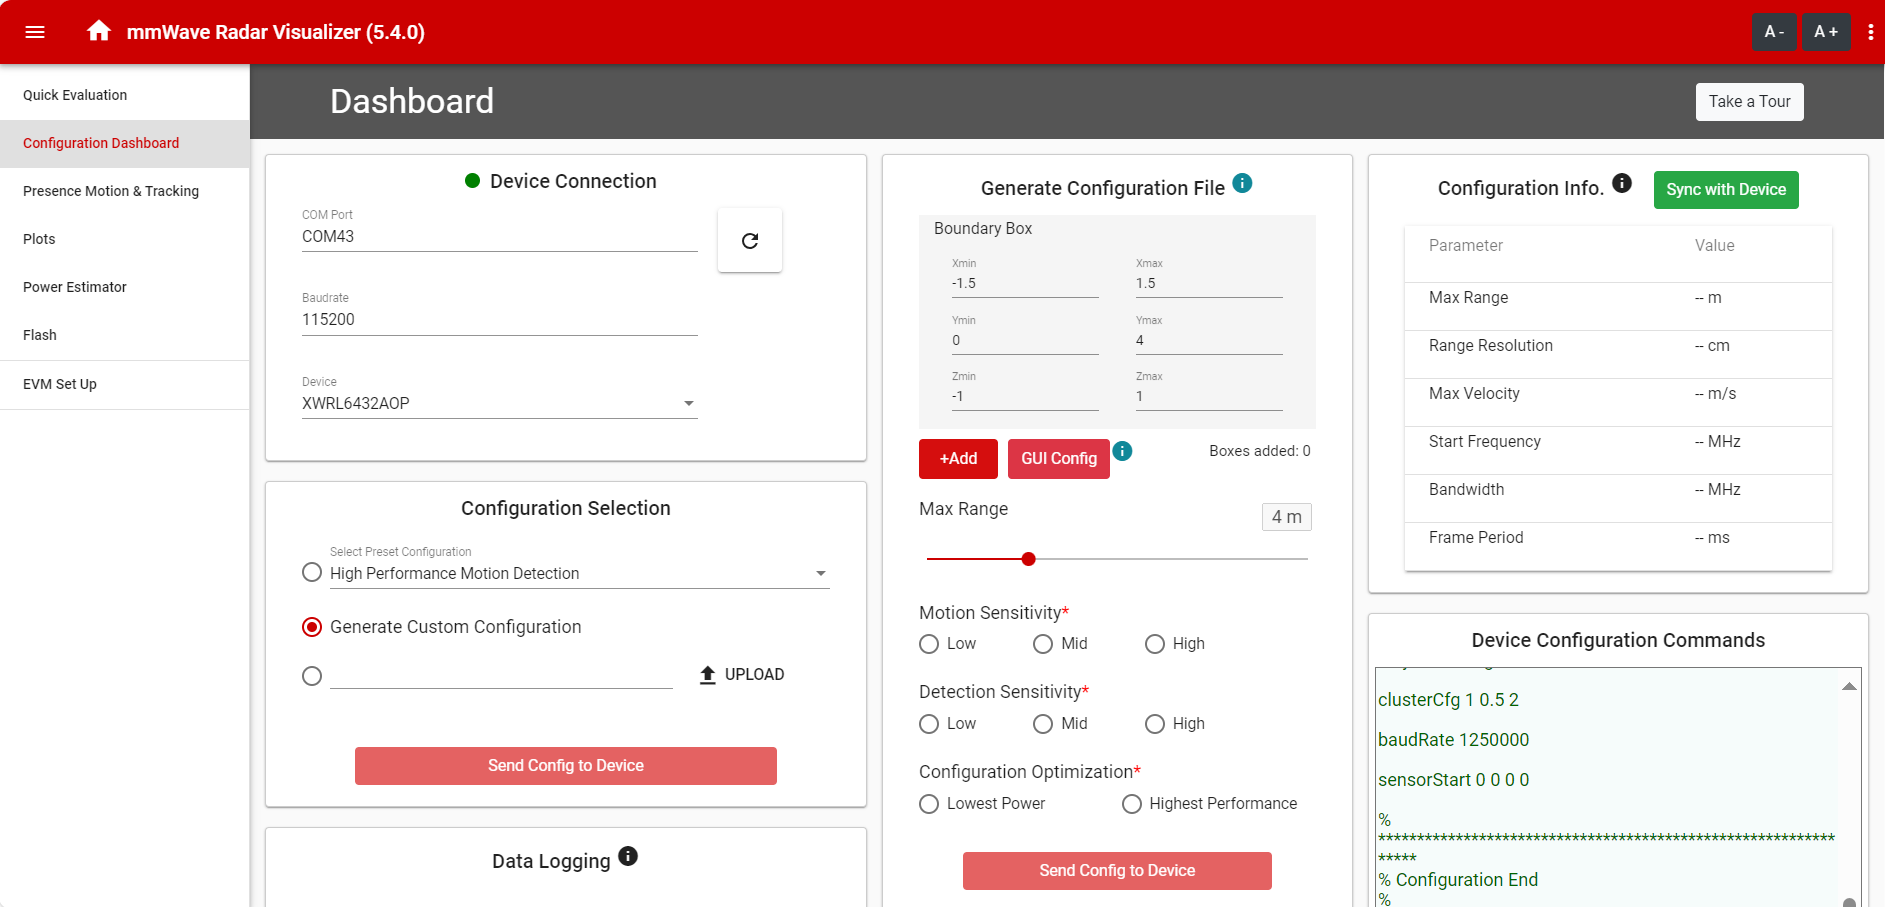Expand the Device dropdown XWRL6432AOP
Viewport: 1885px width, 907px height.
point(688,404)
